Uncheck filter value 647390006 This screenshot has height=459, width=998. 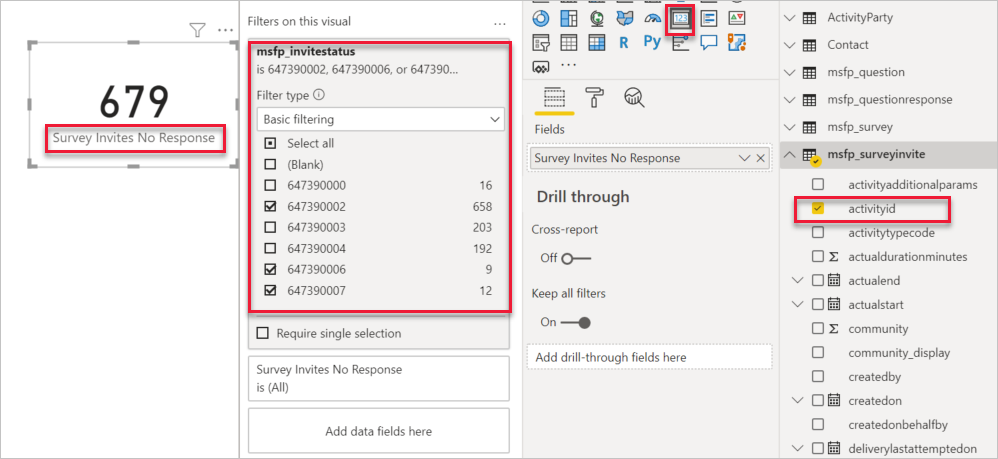[x=271, y=269]
